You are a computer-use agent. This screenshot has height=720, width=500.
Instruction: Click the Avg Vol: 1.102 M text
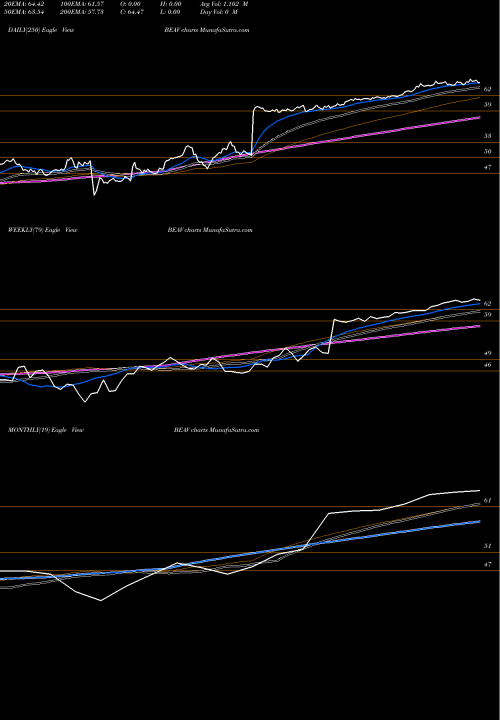click(224, 4)
